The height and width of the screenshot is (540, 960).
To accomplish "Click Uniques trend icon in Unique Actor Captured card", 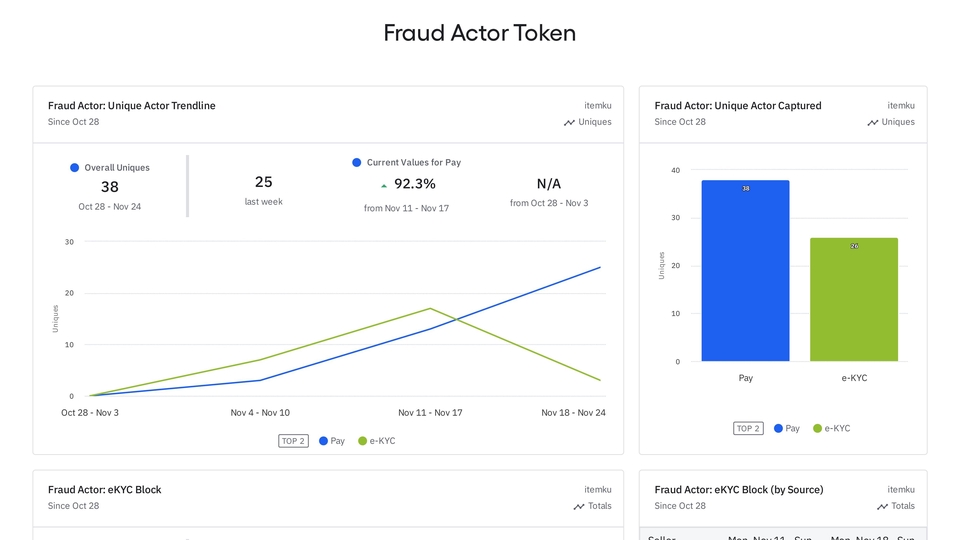I will click(x=873, y=123).
